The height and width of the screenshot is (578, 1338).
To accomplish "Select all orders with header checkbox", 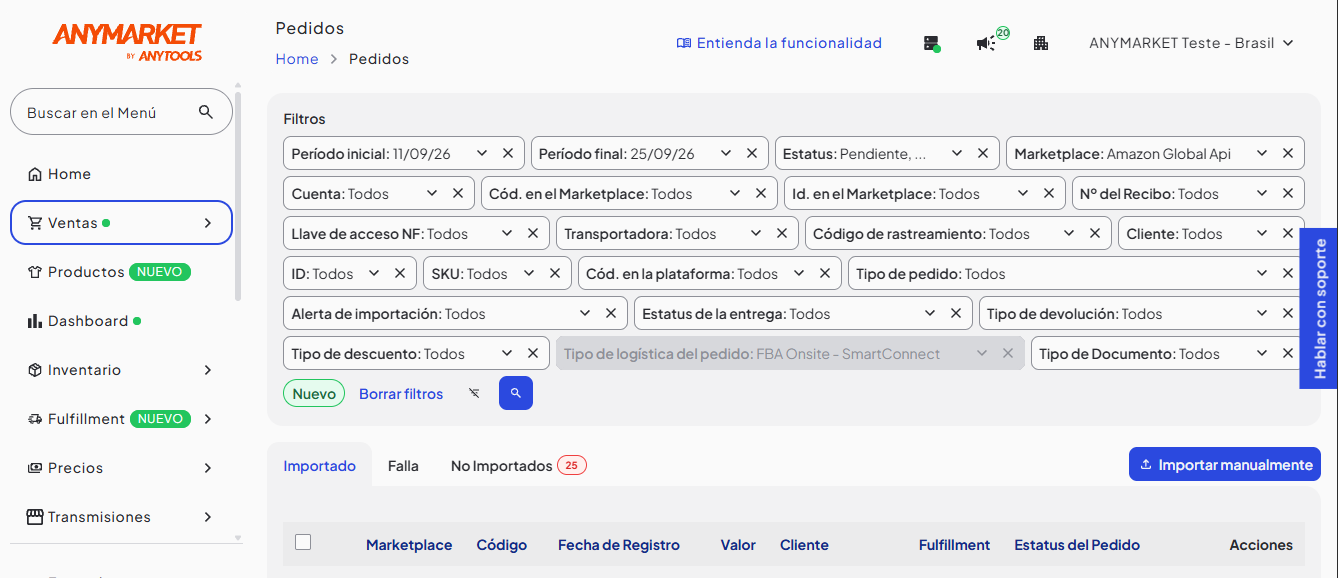I will [x=303, y=542].
